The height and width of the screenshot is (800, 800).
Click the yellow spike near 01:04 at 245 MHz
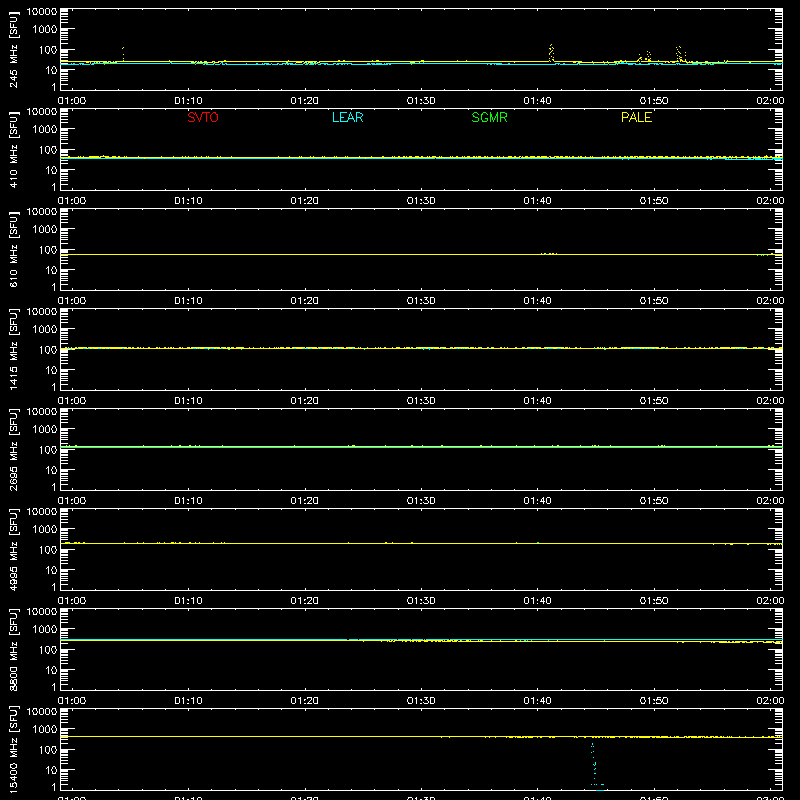[x=123, y=54]
